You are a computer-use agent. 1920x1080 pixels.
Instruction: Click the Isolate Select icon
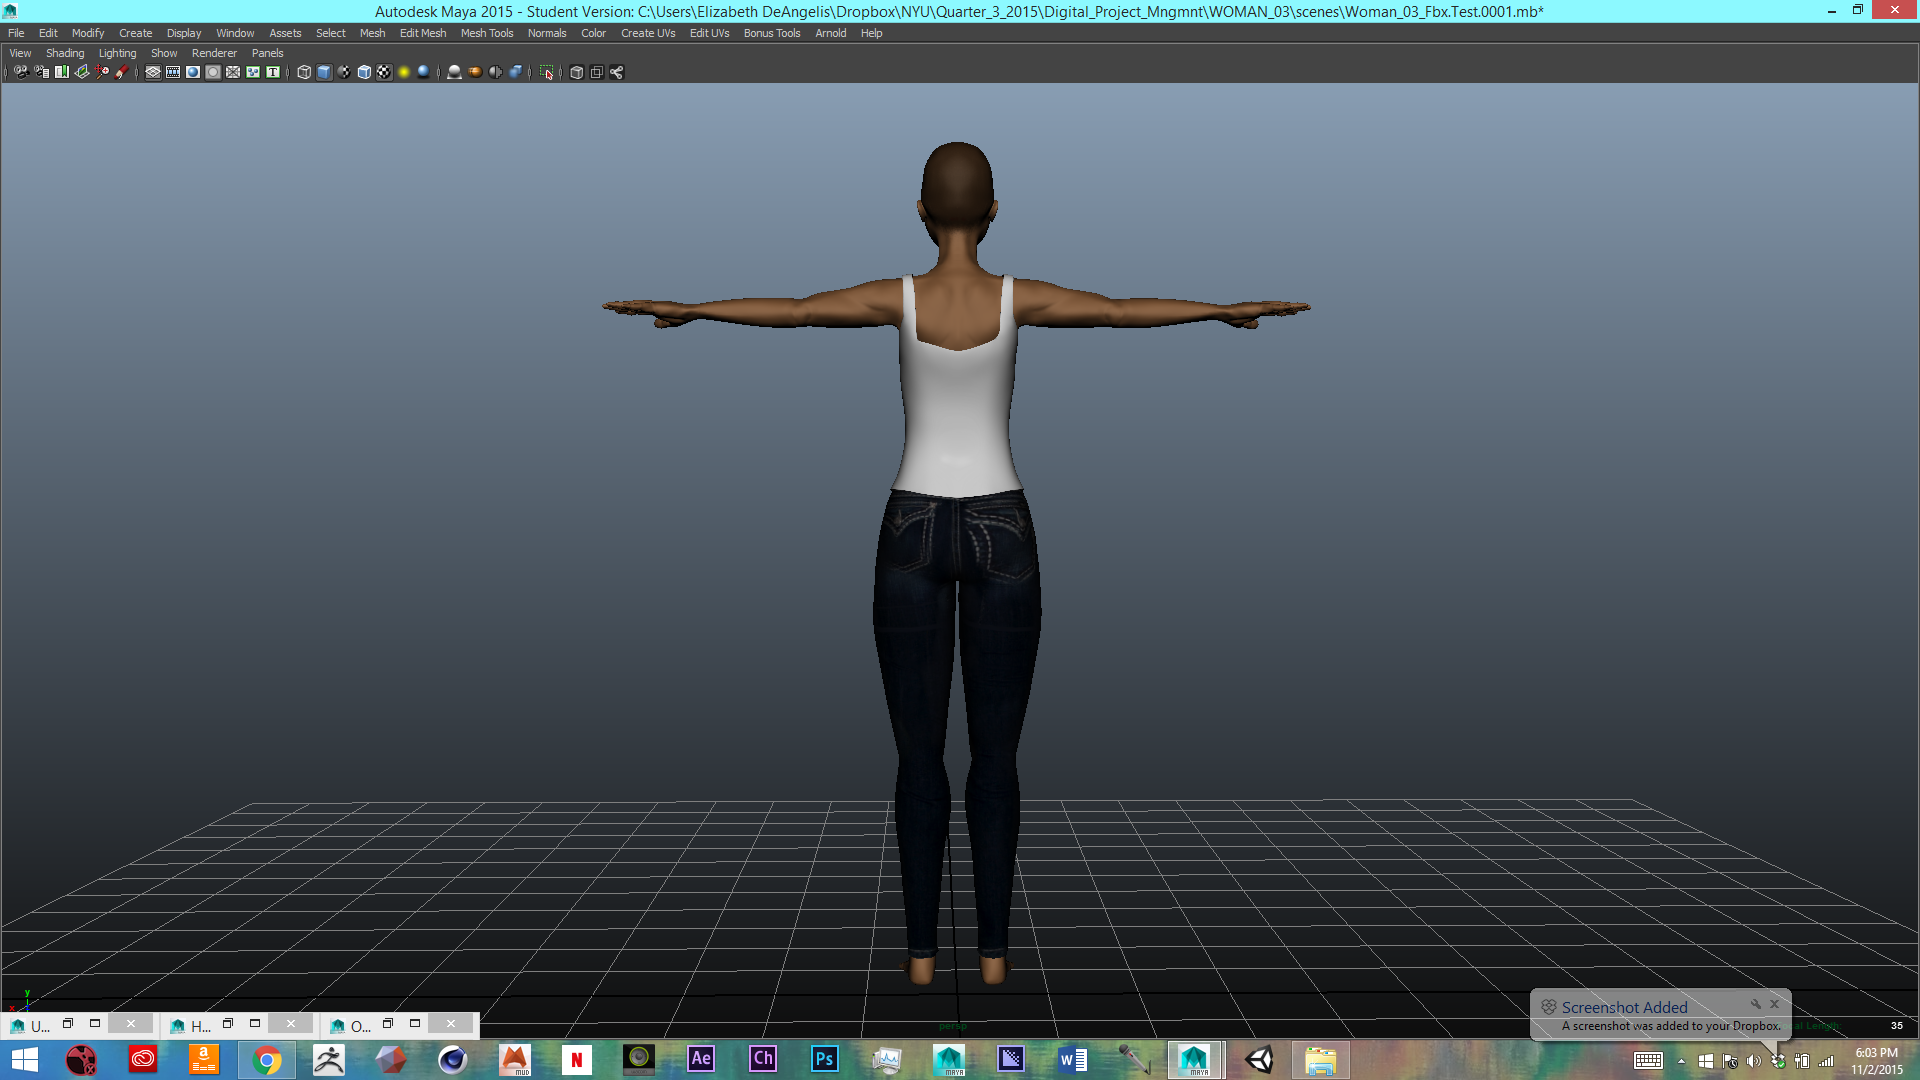tap(546, 72)
